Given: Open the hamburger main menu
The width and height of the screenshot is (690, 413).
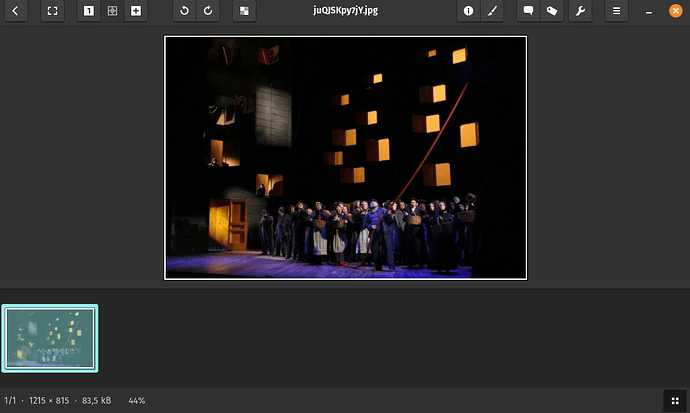Looking at the screenshot, I should click(617, 11).
